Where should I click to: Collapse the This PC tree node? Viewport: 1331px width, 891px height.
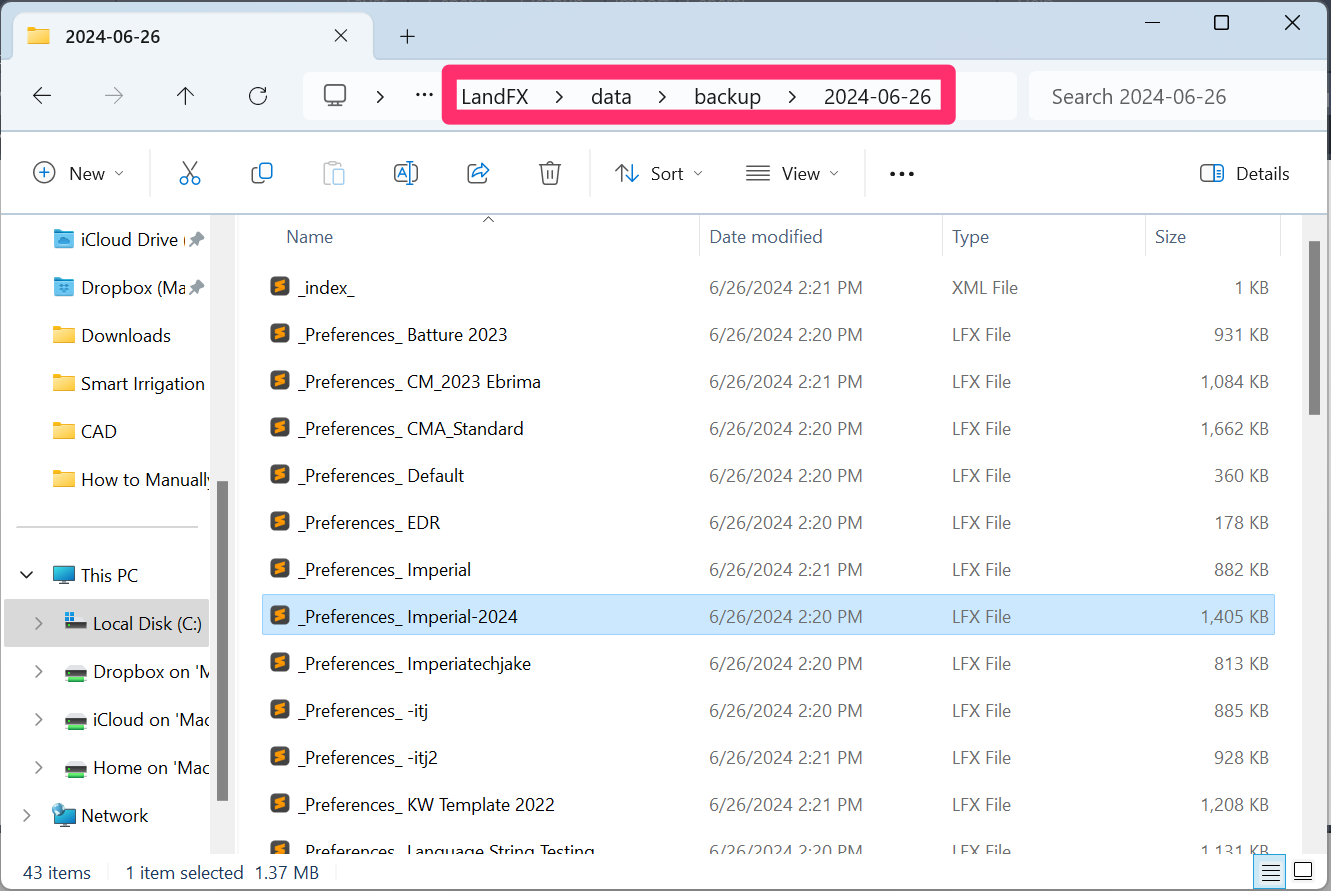coord(26,575)
